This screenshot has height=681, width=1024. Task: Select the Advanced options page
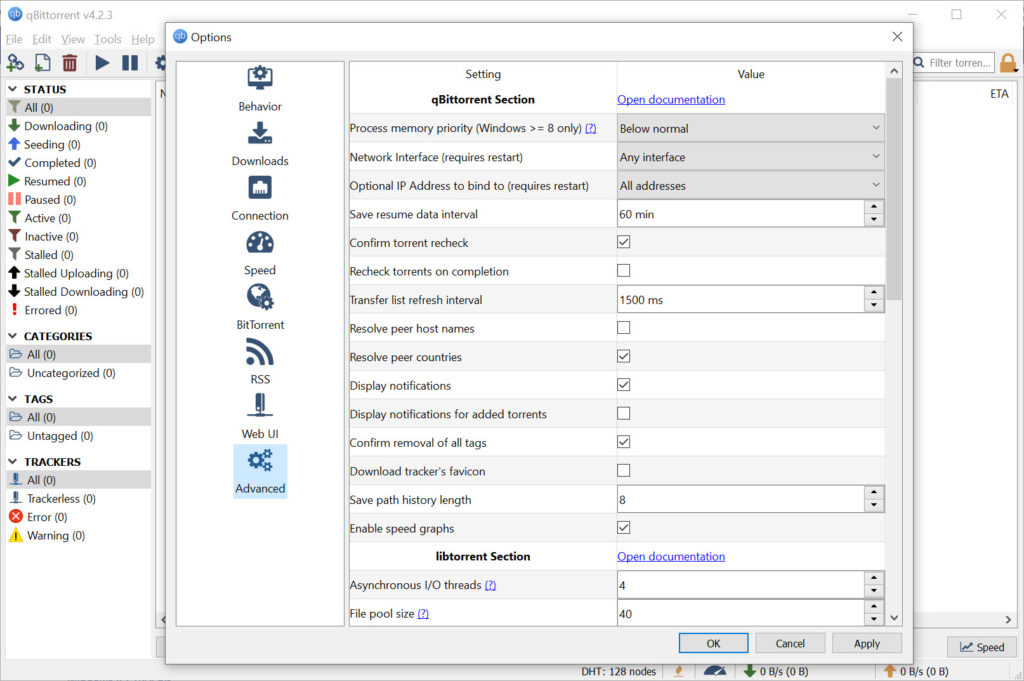[x=260, y=471]
